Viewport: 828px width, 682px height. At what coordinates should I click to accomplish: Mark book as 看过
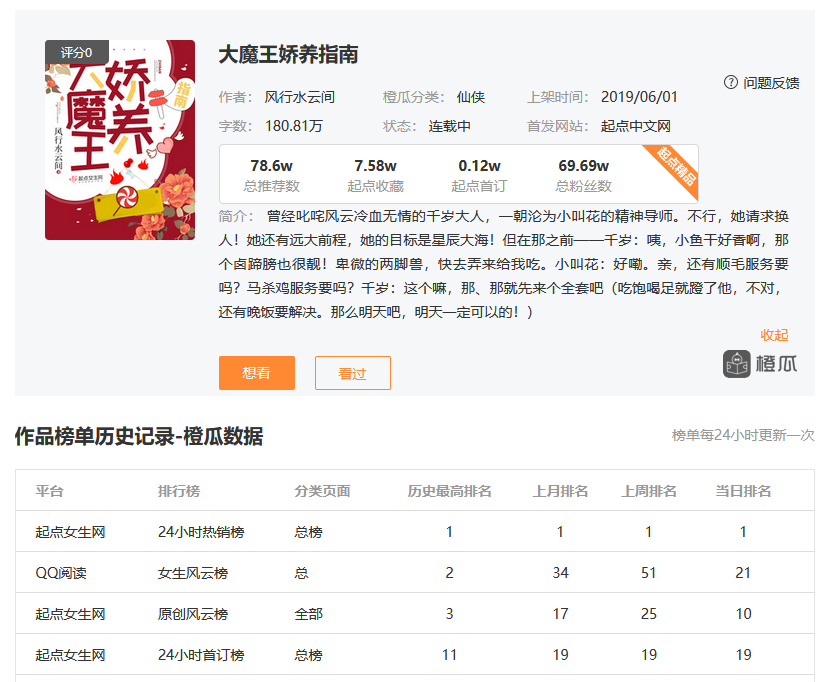pyautogui.click(x=352, y=373)
